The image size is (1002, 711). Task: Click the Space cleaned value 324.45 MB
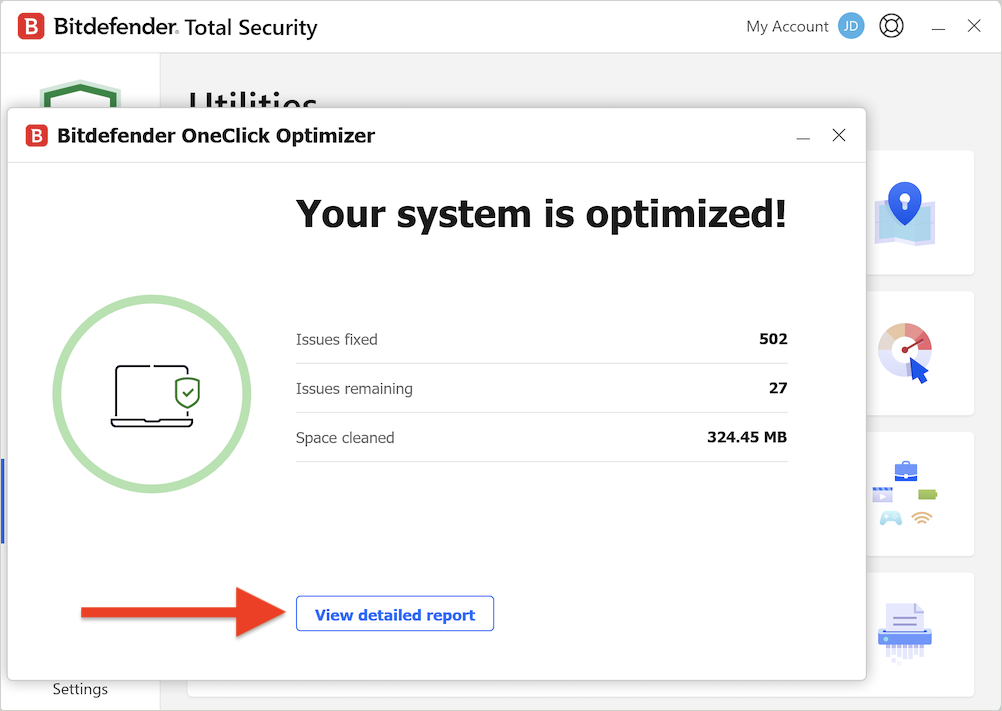[x=746, y=437]
